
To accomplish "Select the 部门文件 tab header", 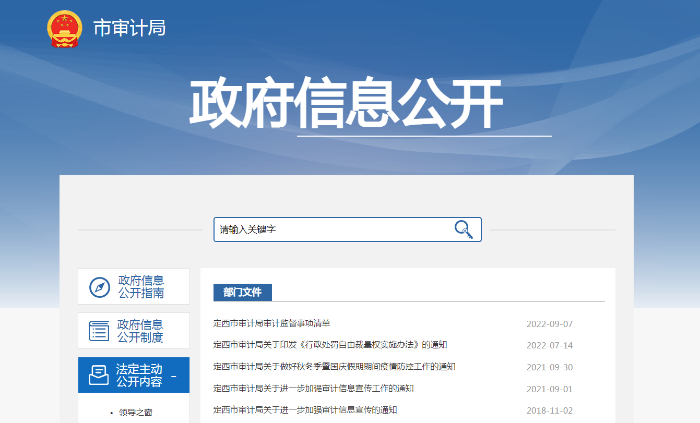I will (x=242, y=292).
